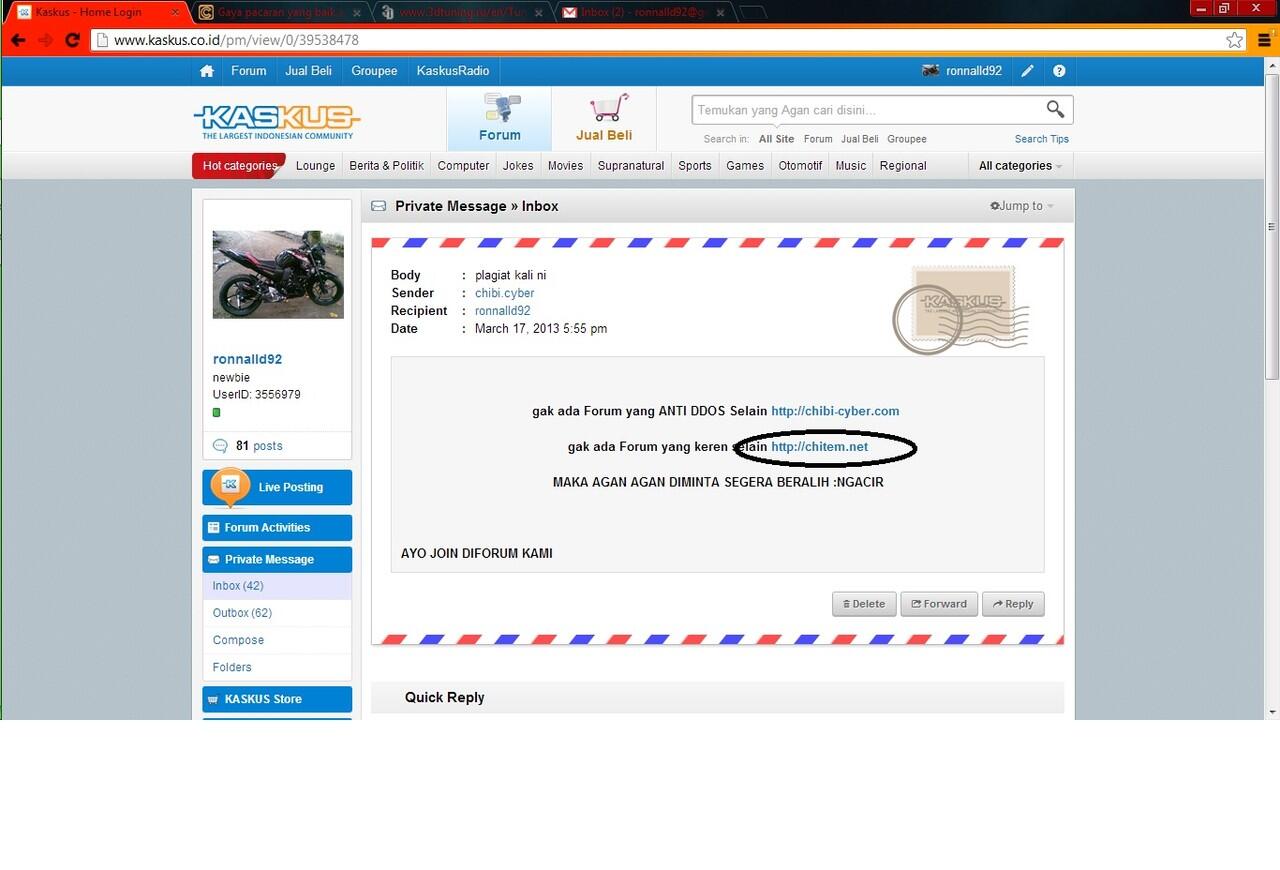Open ronnalld92 profile name link in sidebar

pos(247,359)
